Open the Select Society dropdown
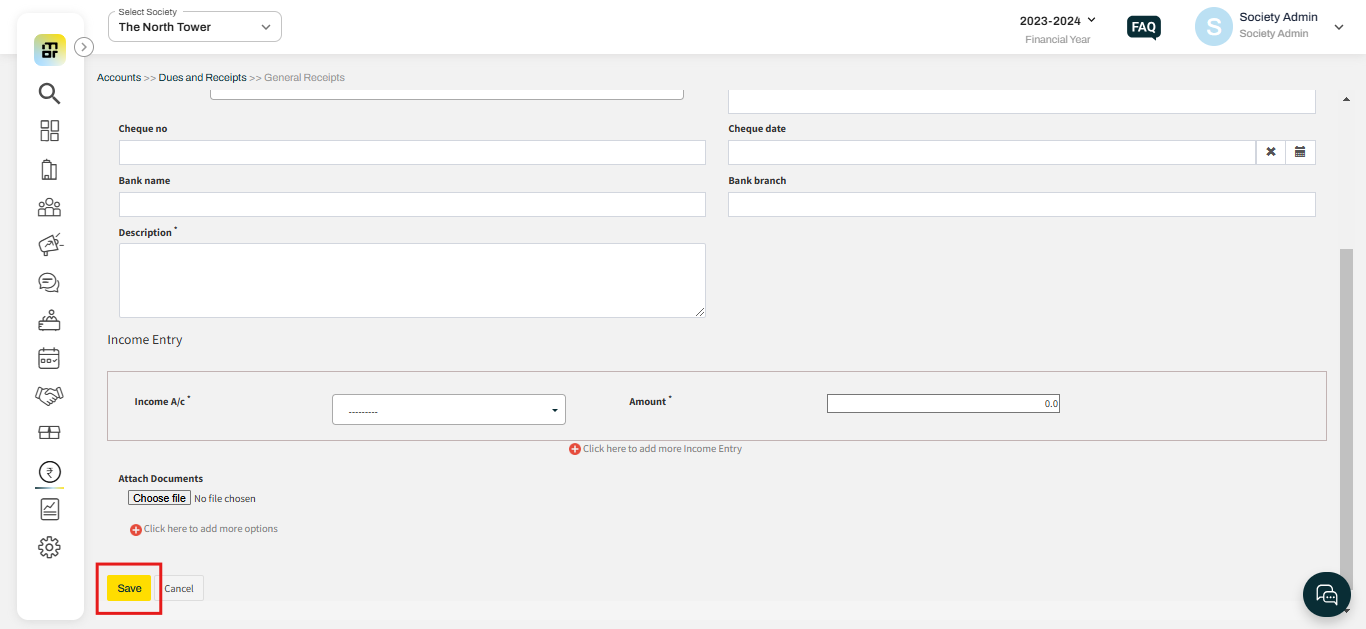 pyautogui.click(x=194, y=26)
